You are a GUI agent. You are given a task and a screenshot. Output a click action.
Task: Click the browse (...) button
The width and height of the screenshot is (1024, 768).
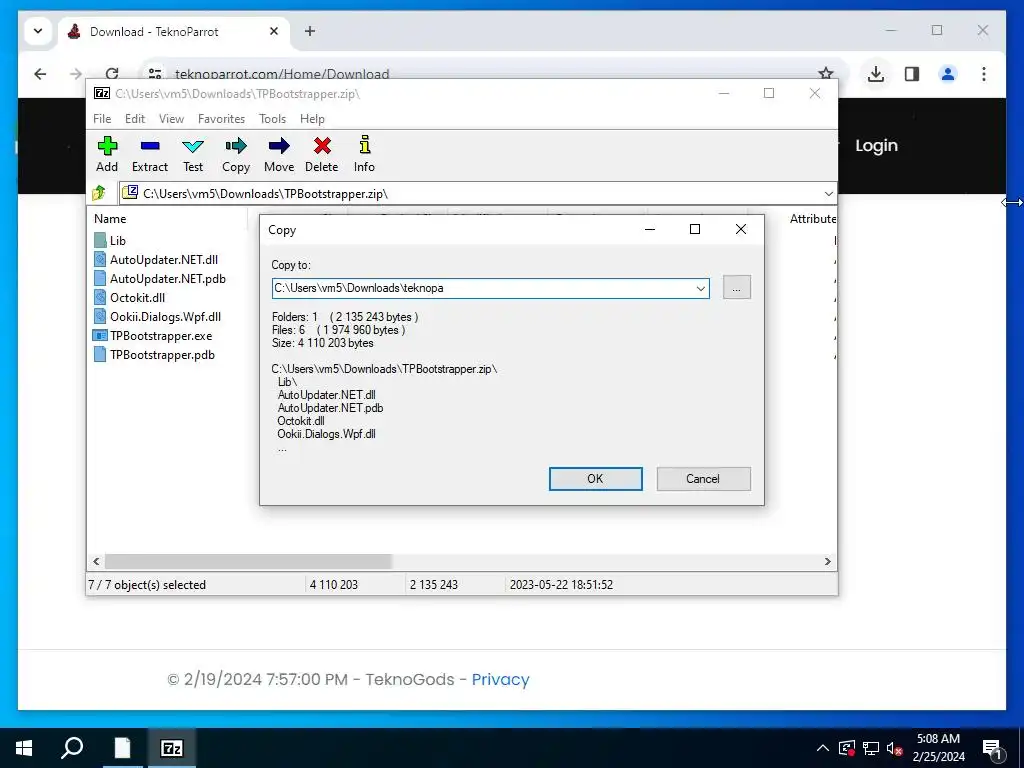coord(737,287)
